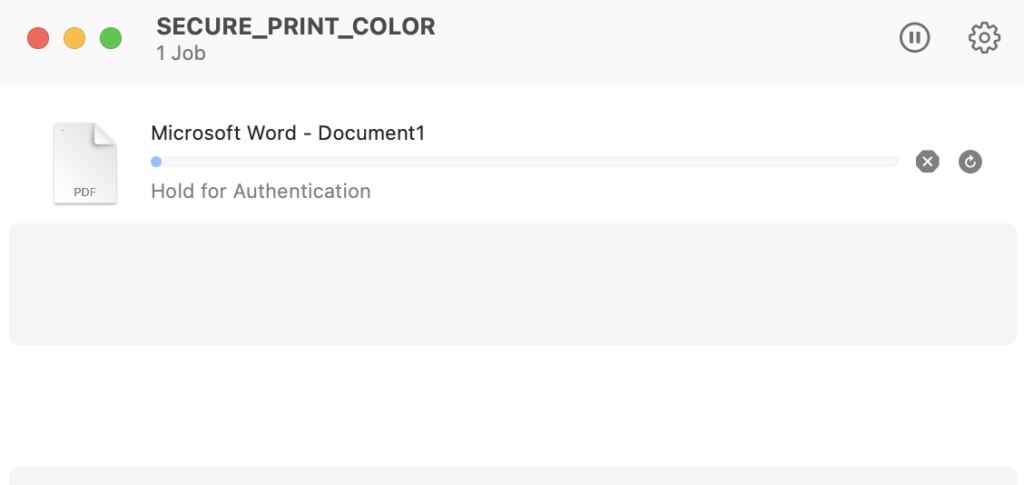Screen dimensions: 1024x485
Task: Open printer settings gear
Action: tap(984, 38)
